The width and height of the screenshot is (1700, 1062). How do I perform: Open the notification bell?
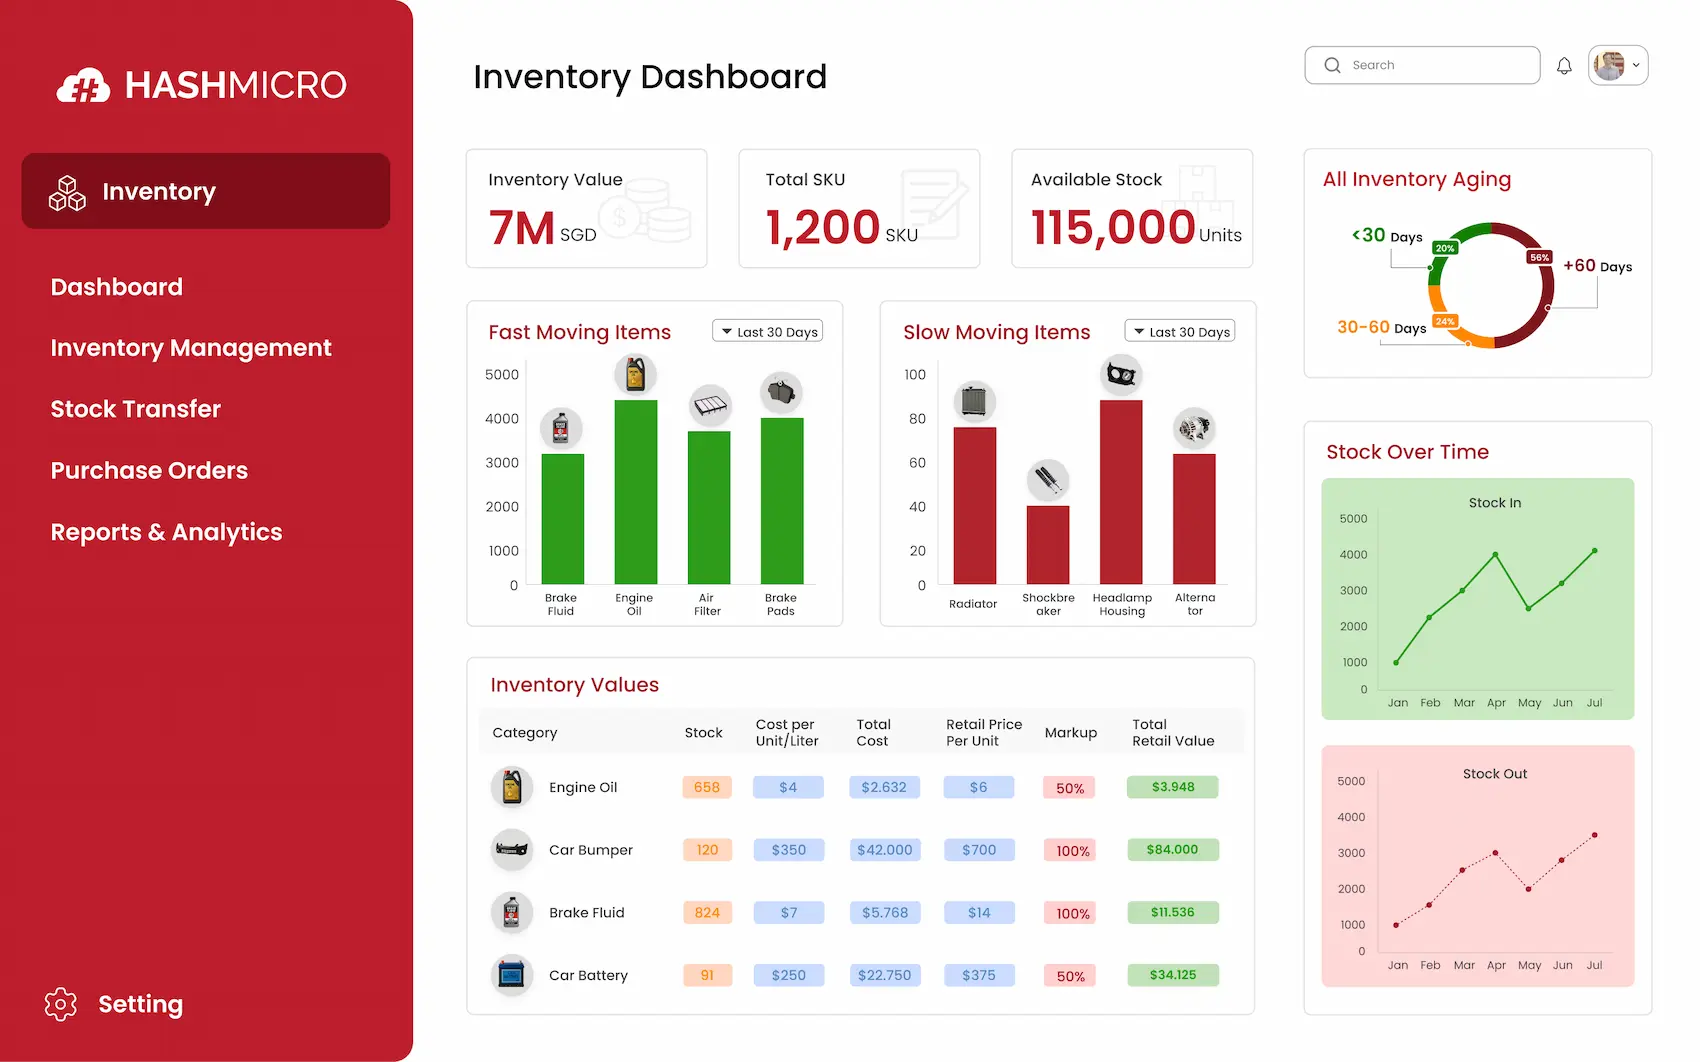point(1565,64)
